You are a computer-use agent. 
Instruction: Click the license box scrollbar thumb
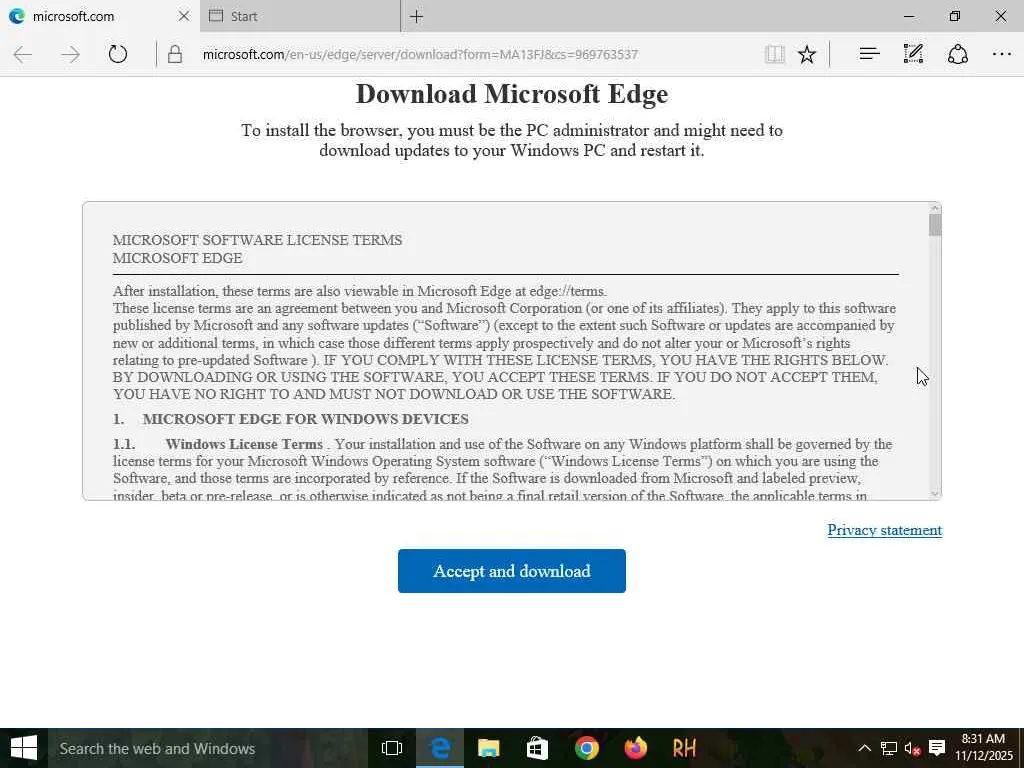935,225
